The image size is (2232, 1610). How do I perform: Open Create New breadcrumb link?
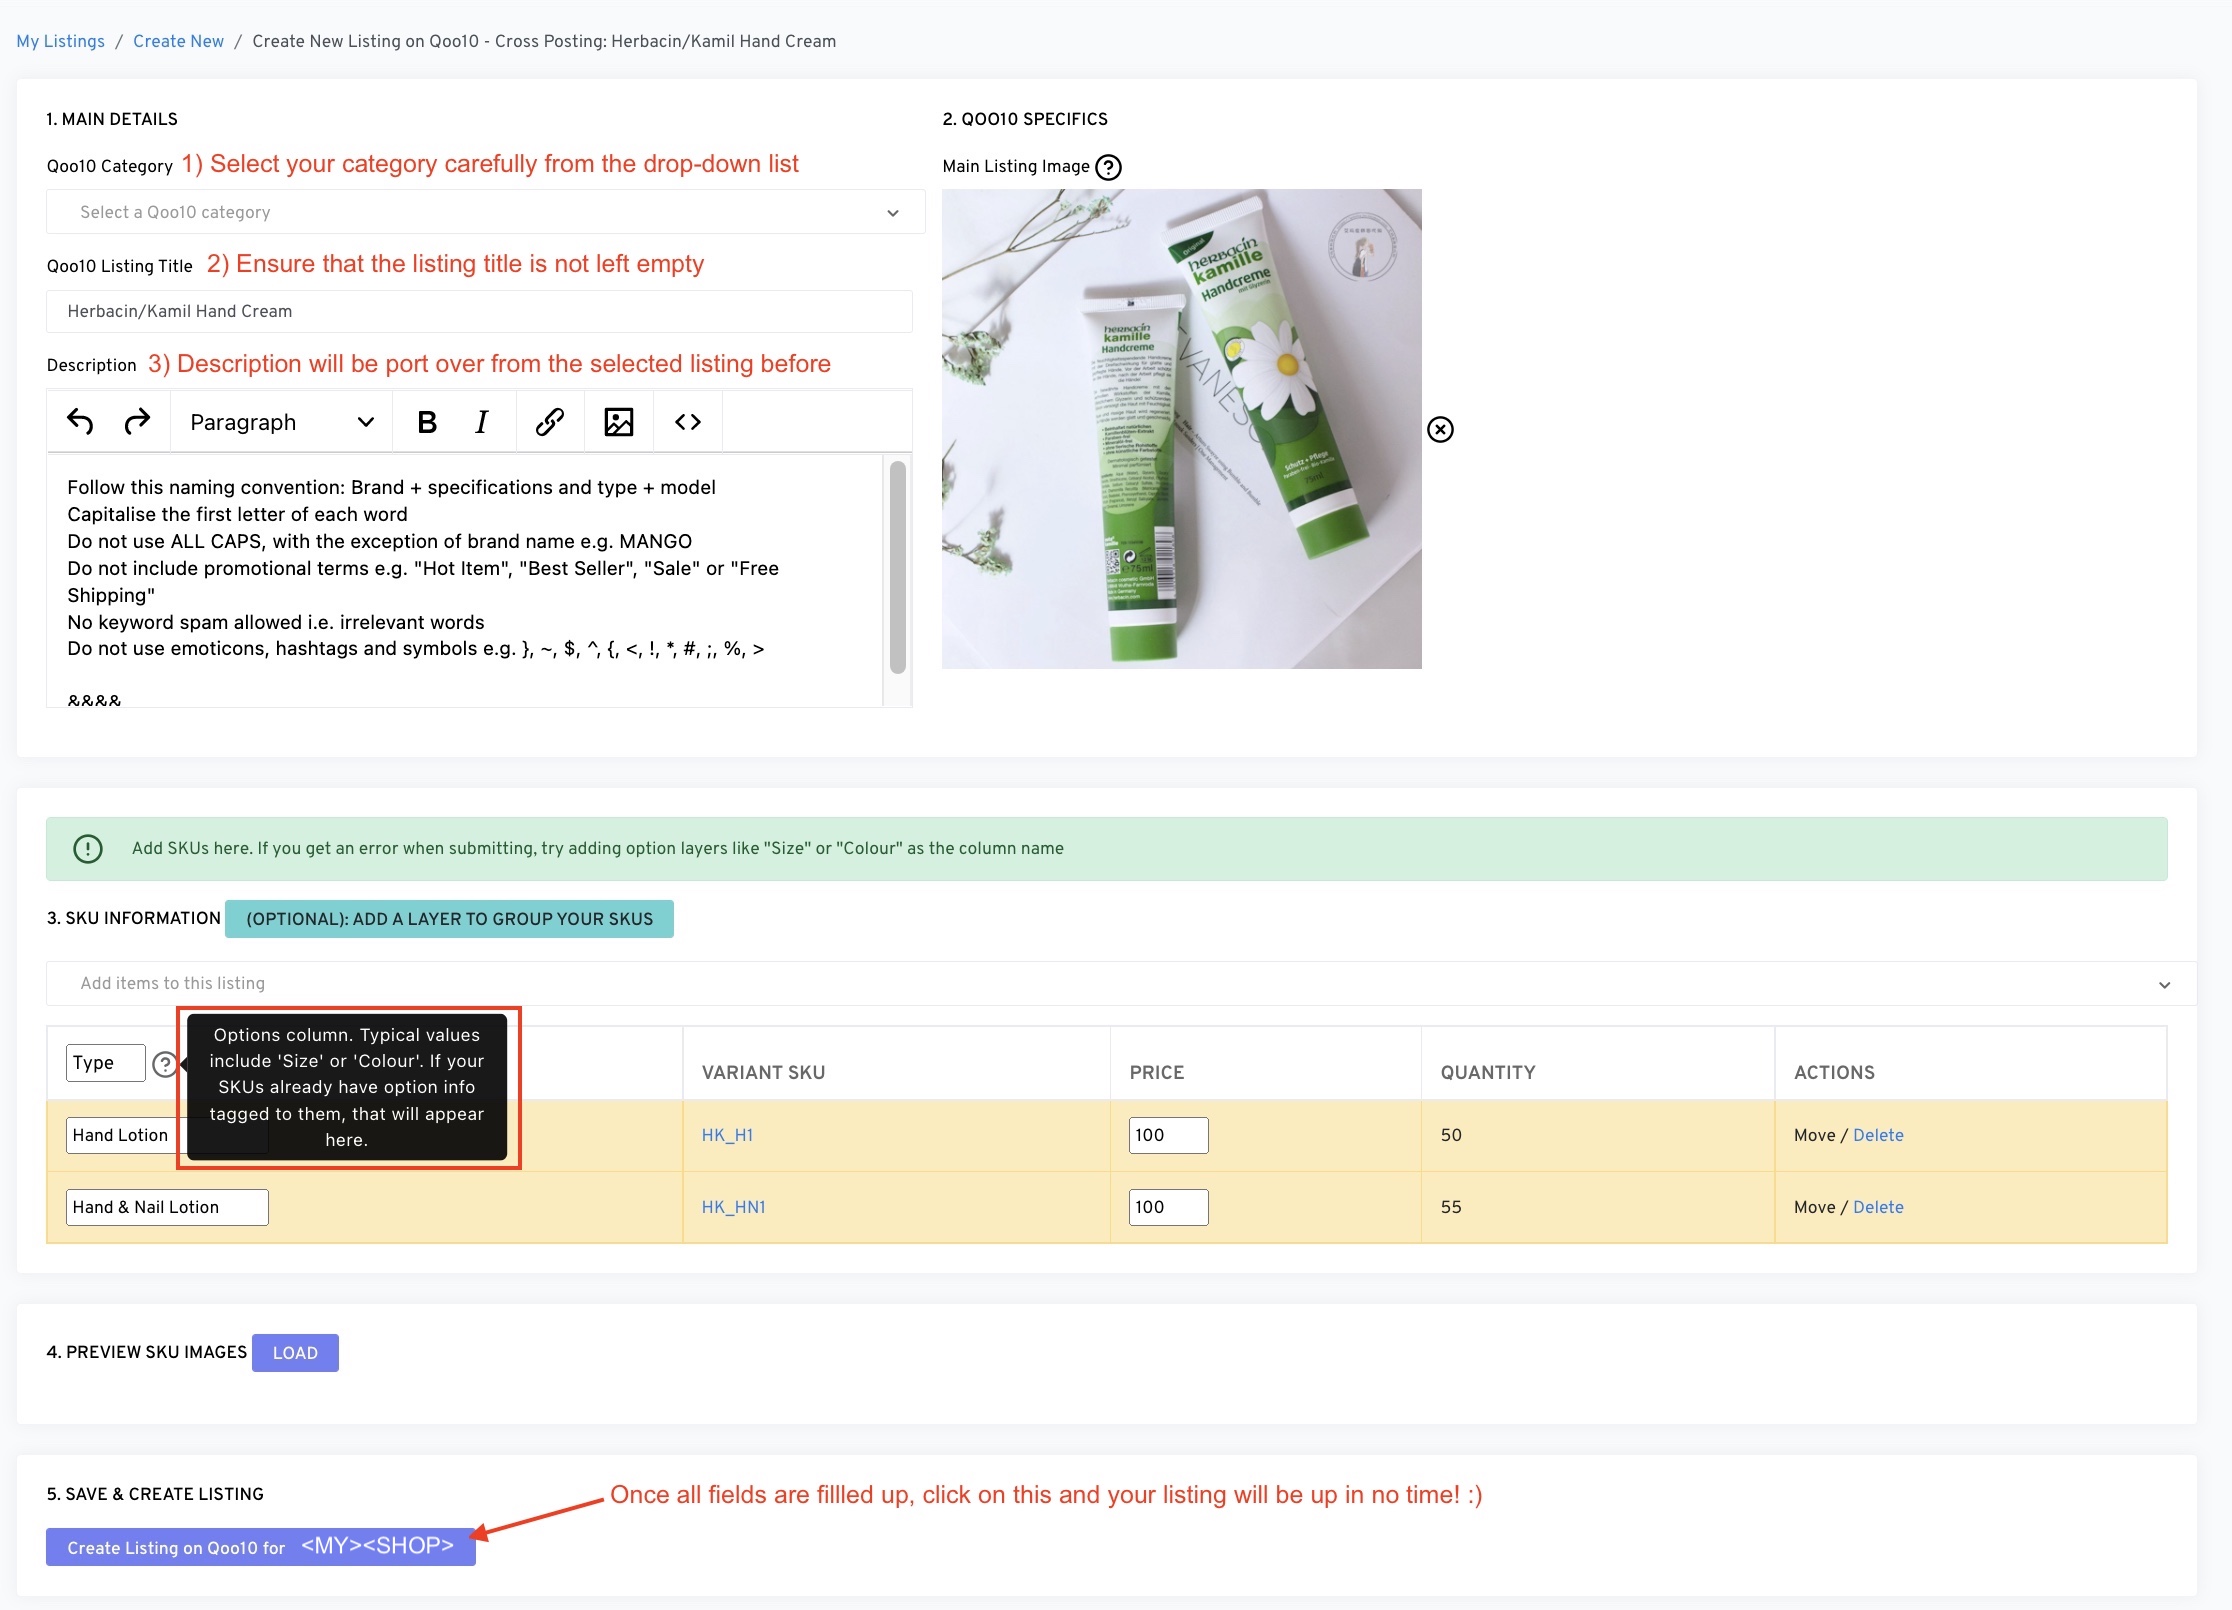178,41
